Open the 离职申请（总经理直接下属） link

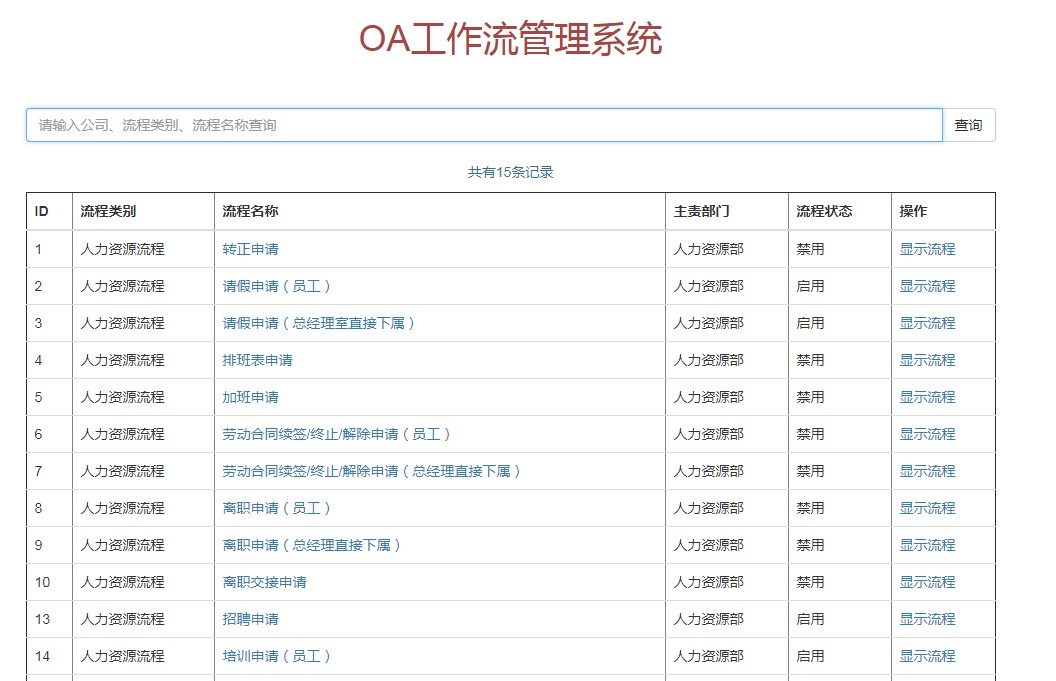coord(312,546)
